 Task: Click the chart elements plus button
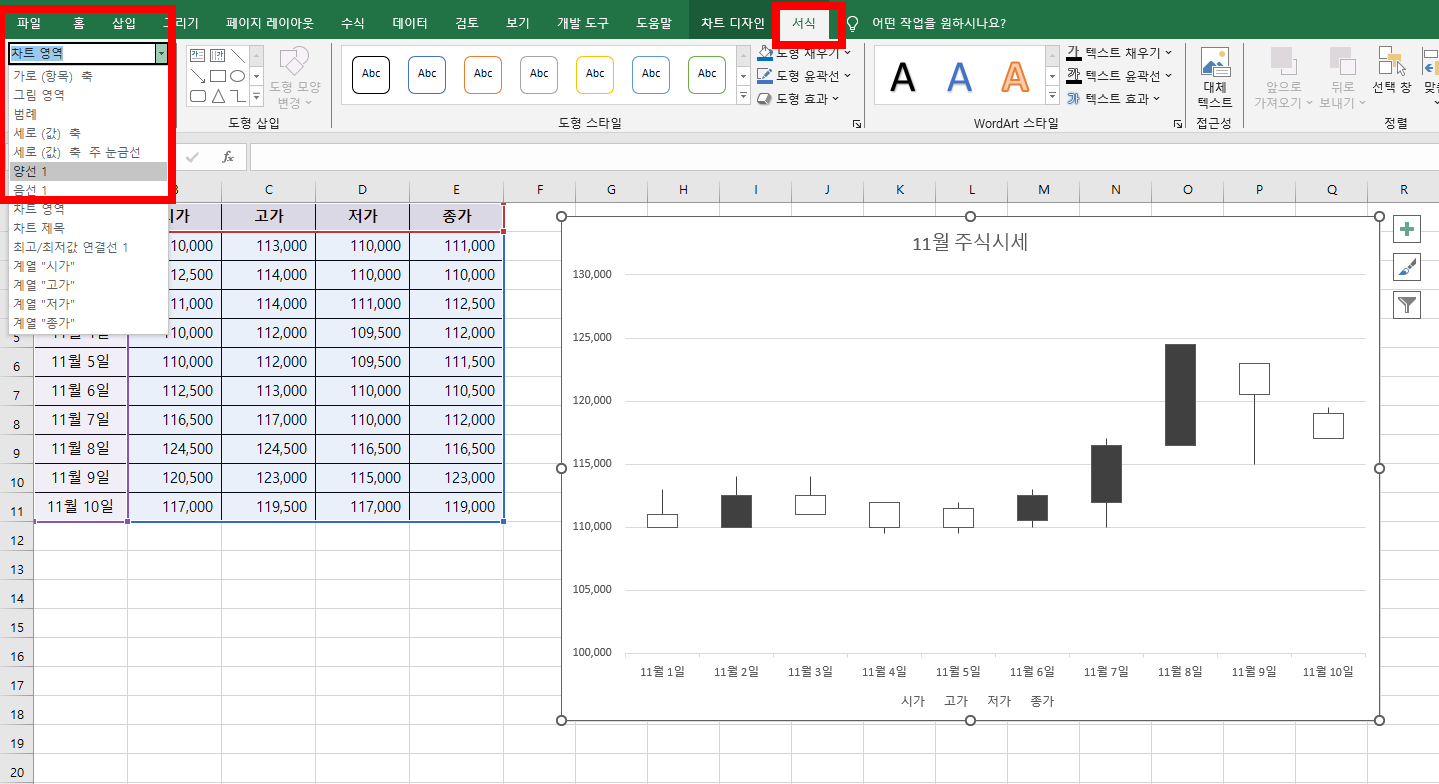tap(1408, 230)
